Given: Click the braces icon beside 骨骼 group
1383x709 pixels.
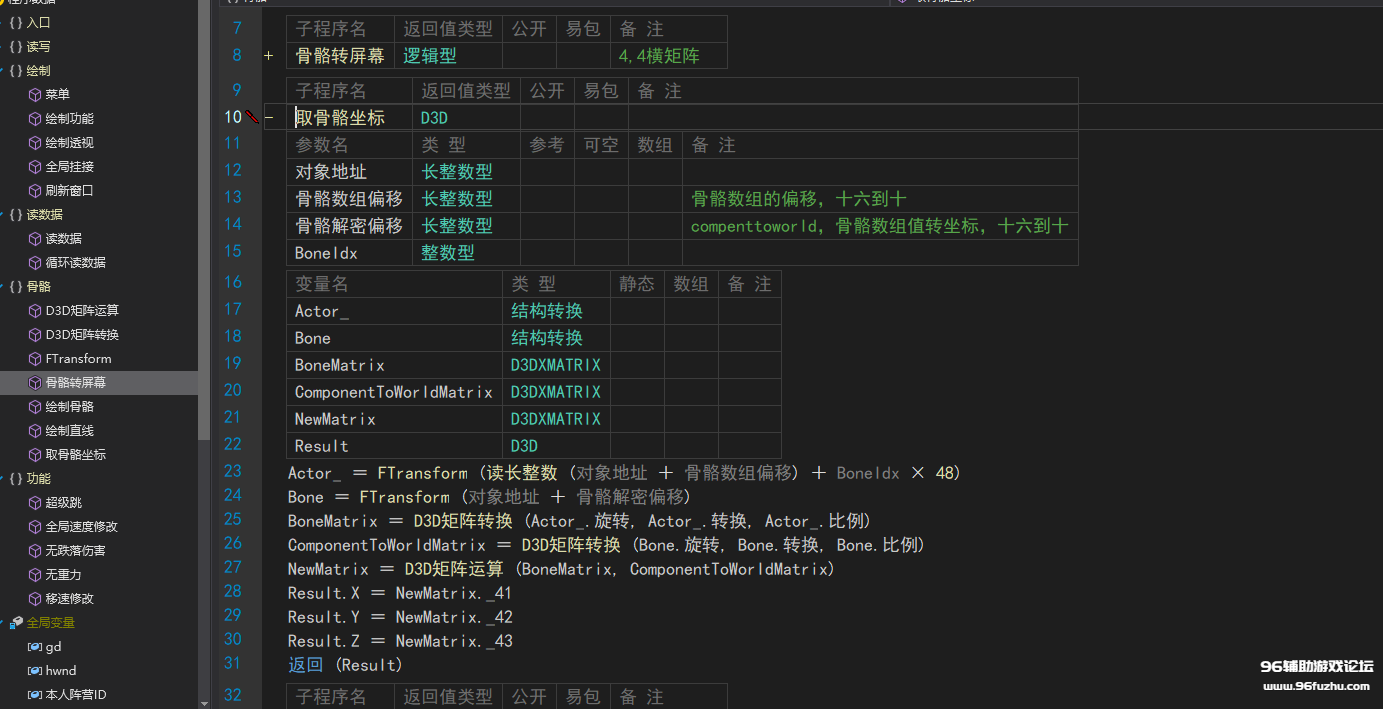Looking at the screenshot, I should coord(16,287).
